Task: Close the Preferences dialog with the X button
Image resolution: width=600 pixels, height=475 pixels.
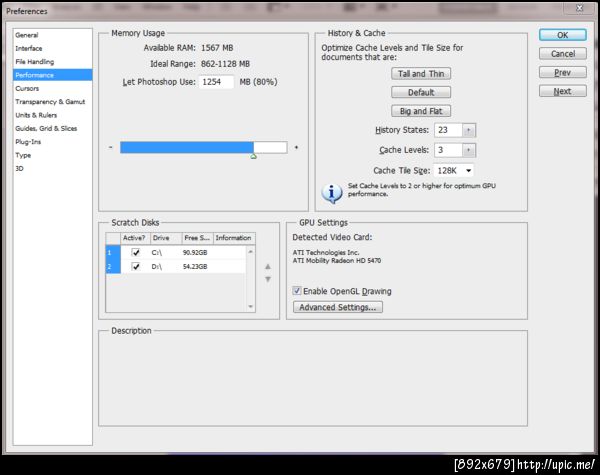Action: tap(579, 8)
